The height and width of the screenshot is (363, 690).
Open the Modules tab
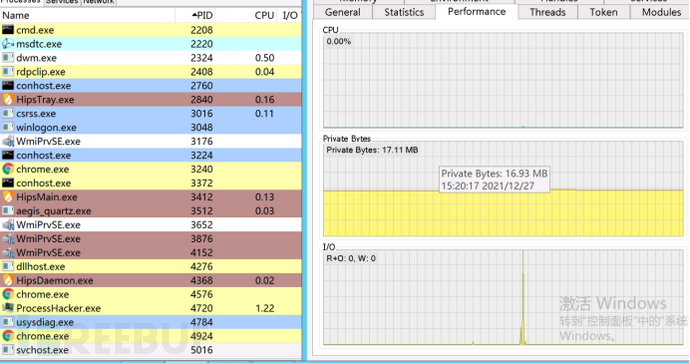tap(661, 12)
